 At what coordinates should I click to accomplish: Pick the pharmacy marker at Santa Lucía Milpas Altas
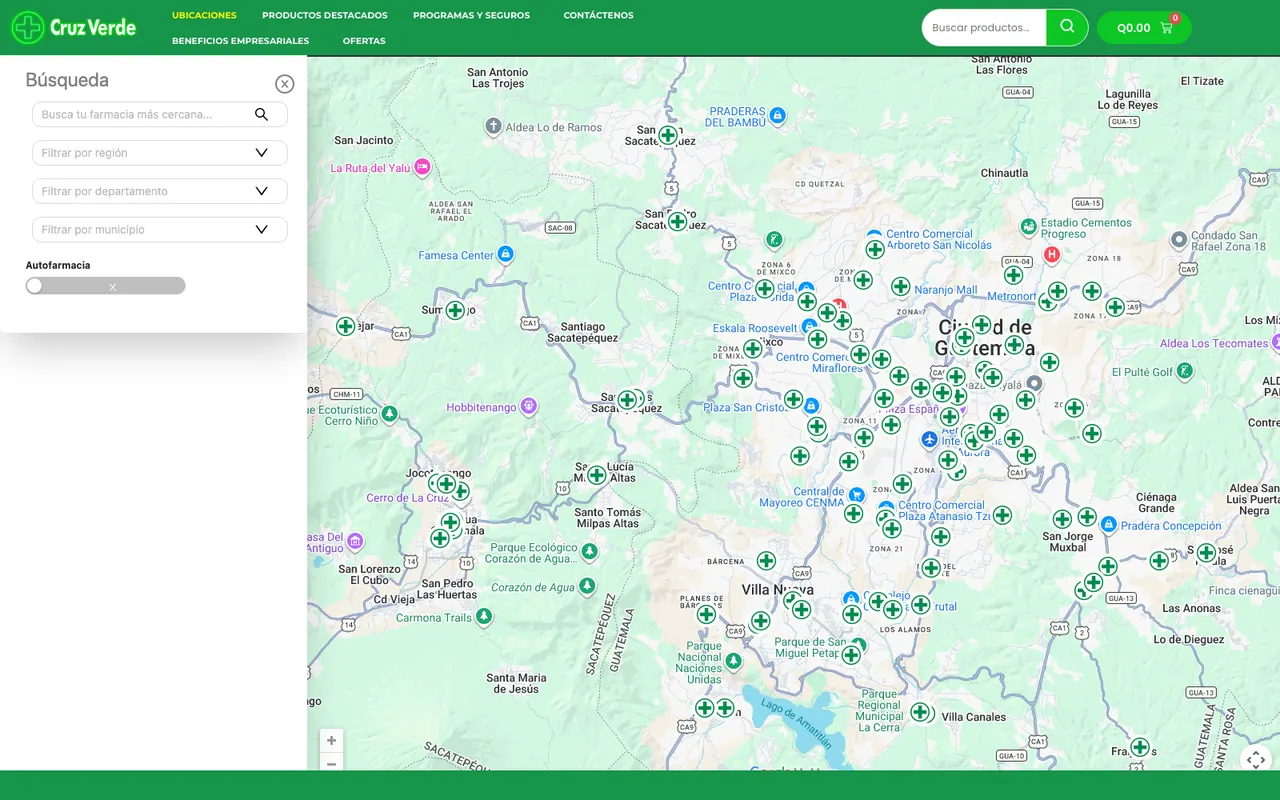pos(597,475)
